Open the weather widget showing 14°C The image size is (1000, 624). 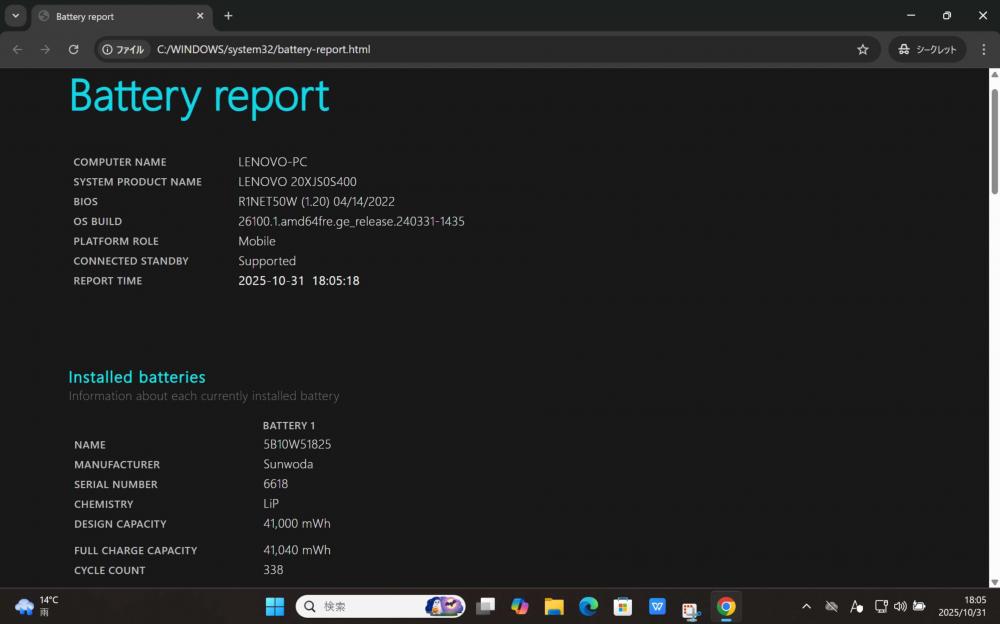(x=36, y=606)
